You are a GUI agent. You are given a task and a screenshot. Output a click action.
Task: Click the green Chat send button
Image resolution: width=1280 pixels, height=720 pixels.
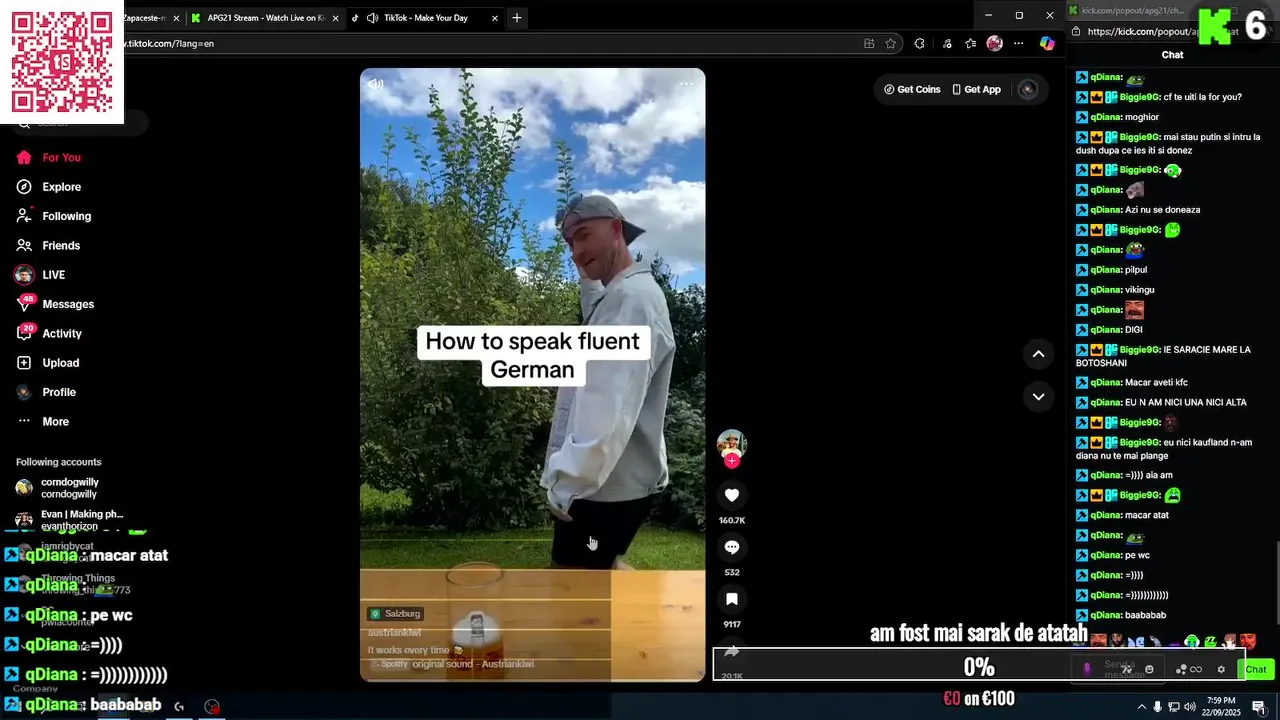tap(1256, 669)
